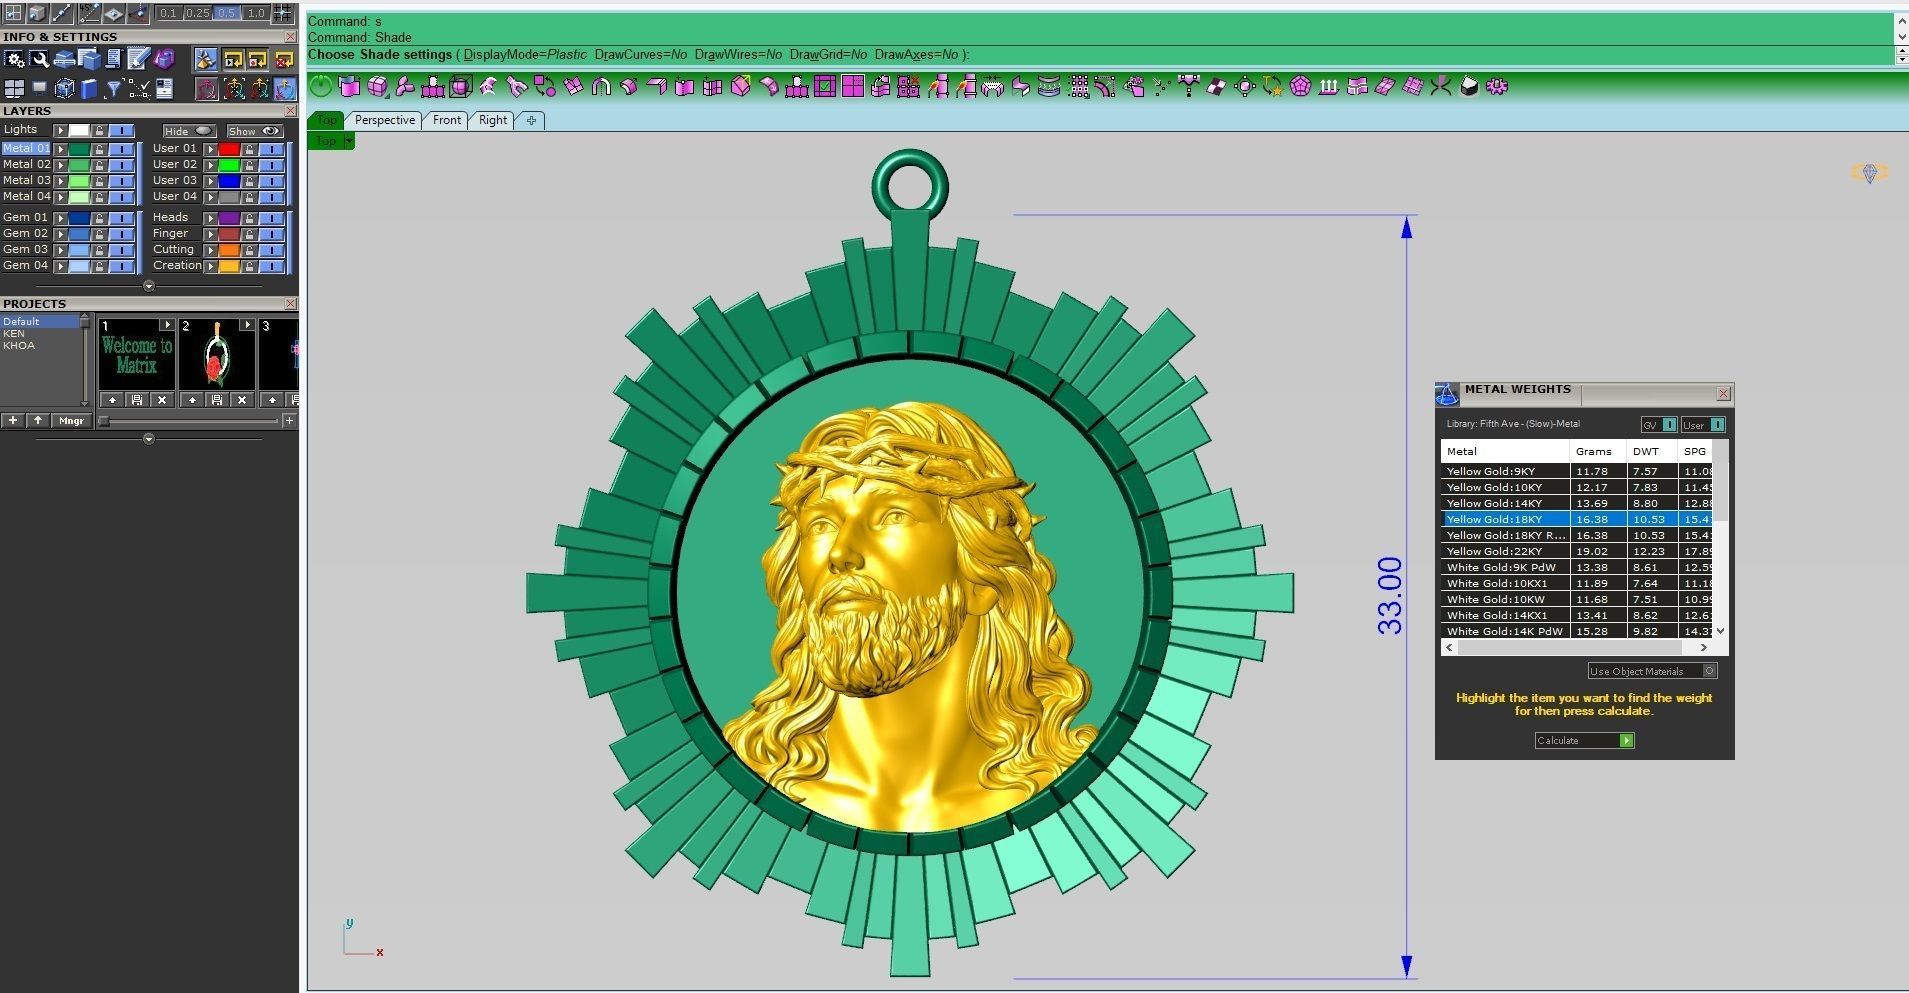Click the yellow star rotate tool
The height and width of the screenshot is (993, 1909).
(x=1272, y=86)
